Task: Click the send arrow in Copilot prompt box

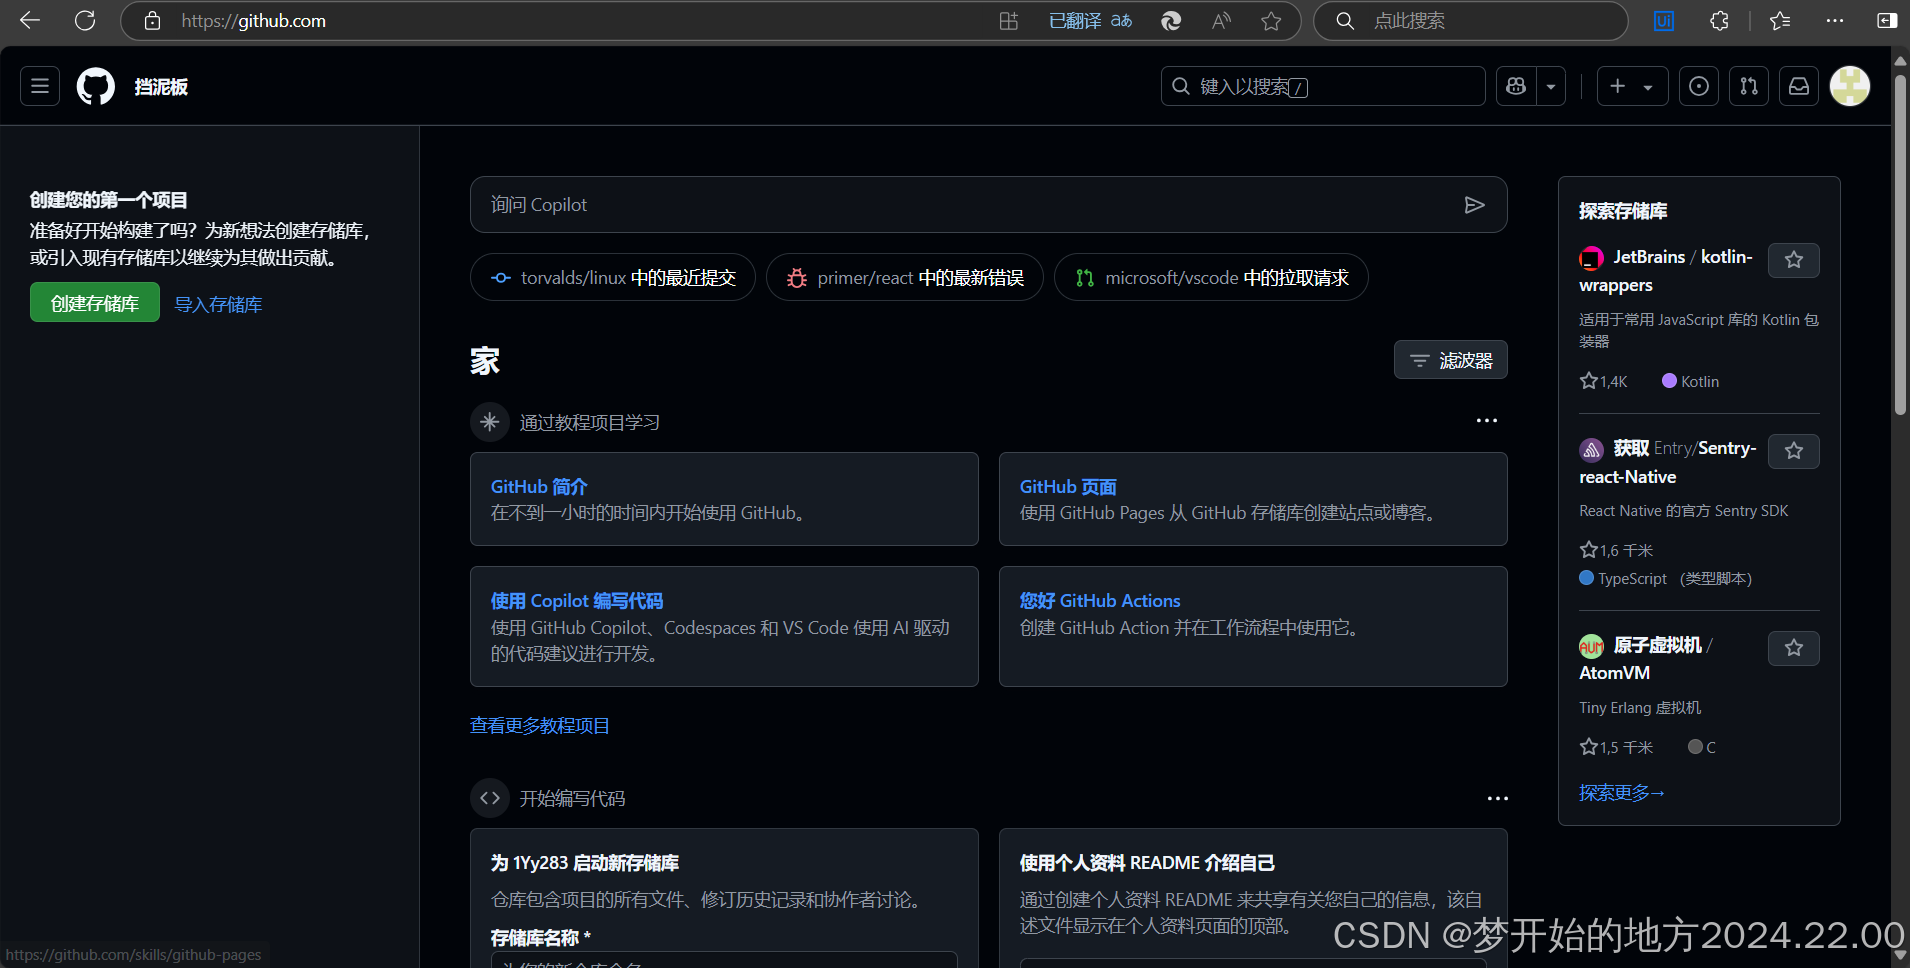Action: (x=1476, y=204)
